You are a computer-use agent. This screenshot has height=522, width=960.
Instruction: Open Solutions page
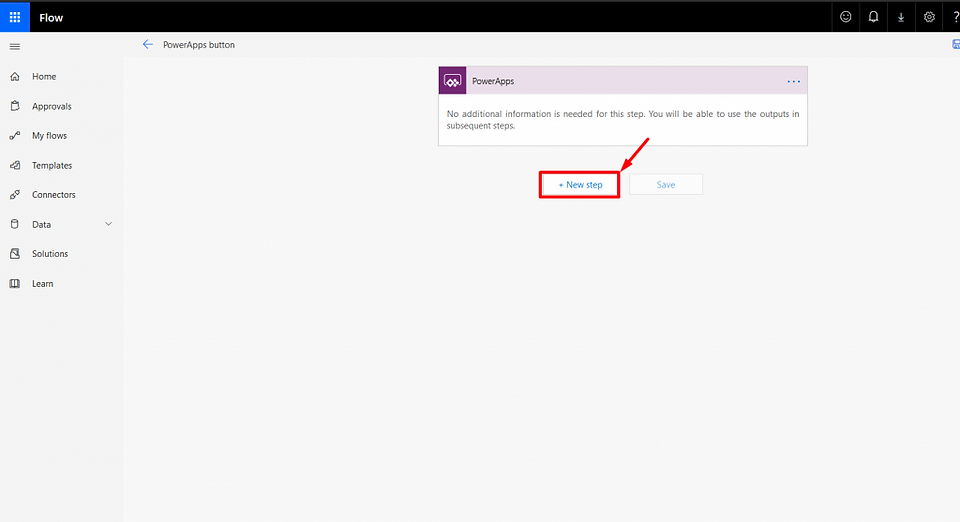50,253
